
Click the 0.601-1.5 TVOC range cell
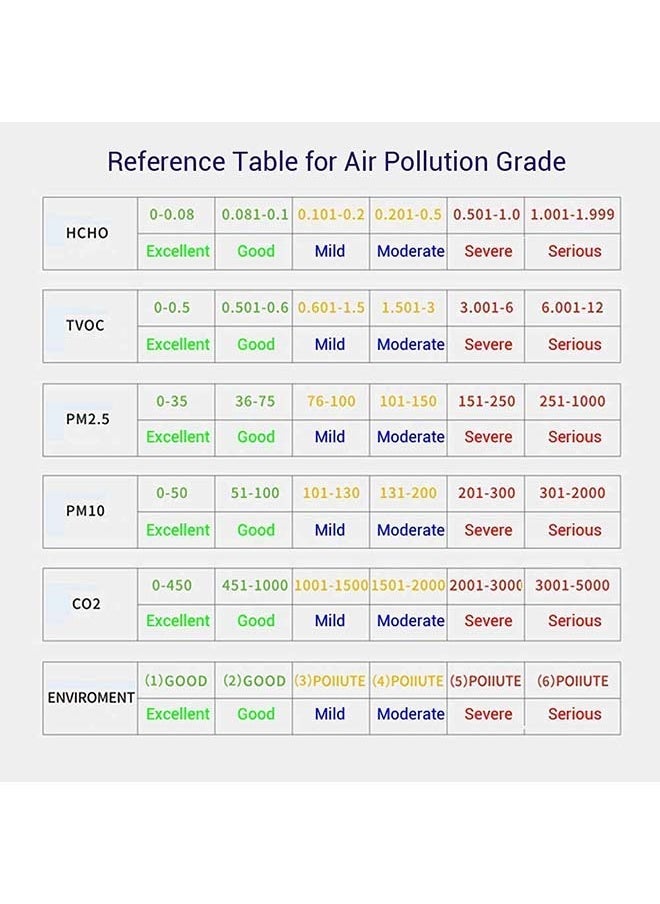pos(331,308)
